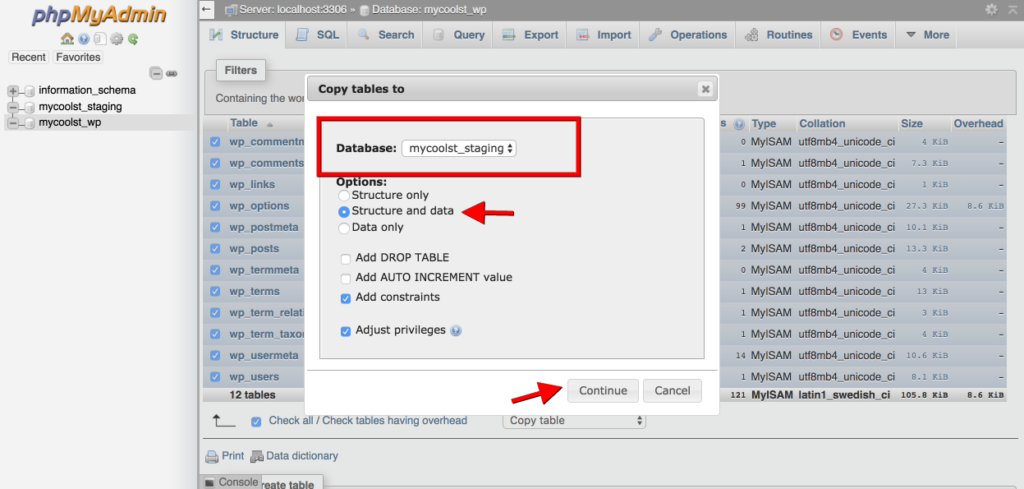Select the Structure only radio option
This screenshot has height=489, width=1024.
click(345, 195)
